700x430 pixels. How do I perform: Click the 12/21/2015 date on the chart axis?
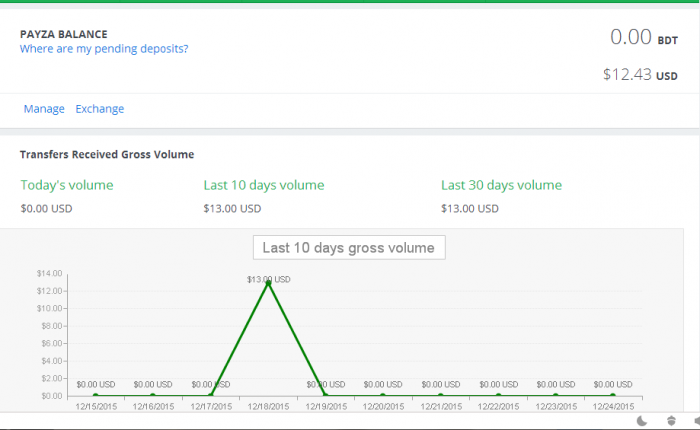coord(441,406)
